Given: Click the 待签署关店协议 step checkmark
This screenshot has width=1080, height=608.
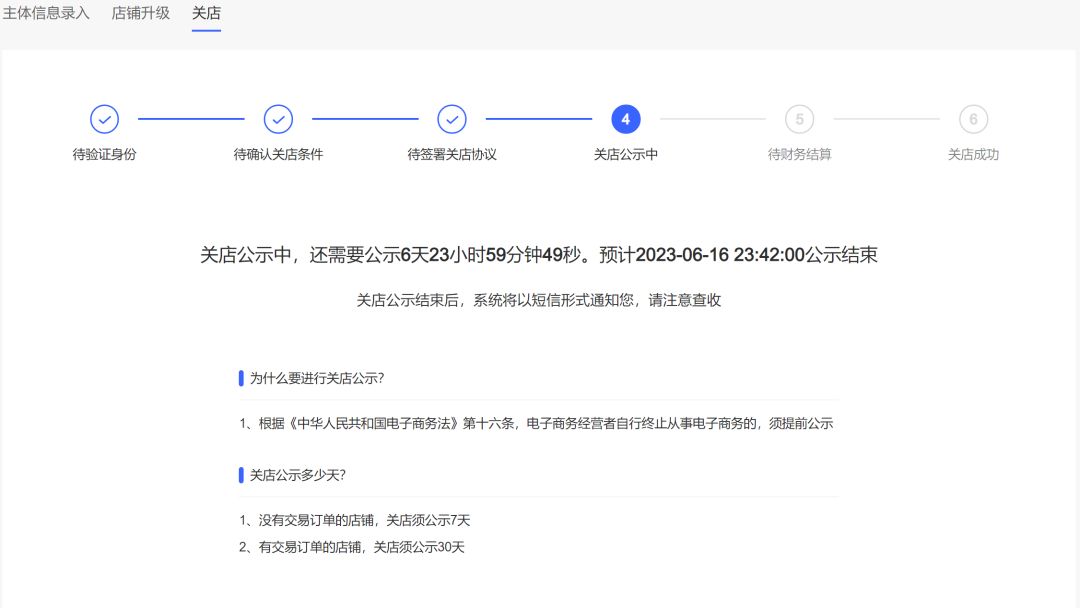Looking at the screenshot, I should tap(451, 118).
